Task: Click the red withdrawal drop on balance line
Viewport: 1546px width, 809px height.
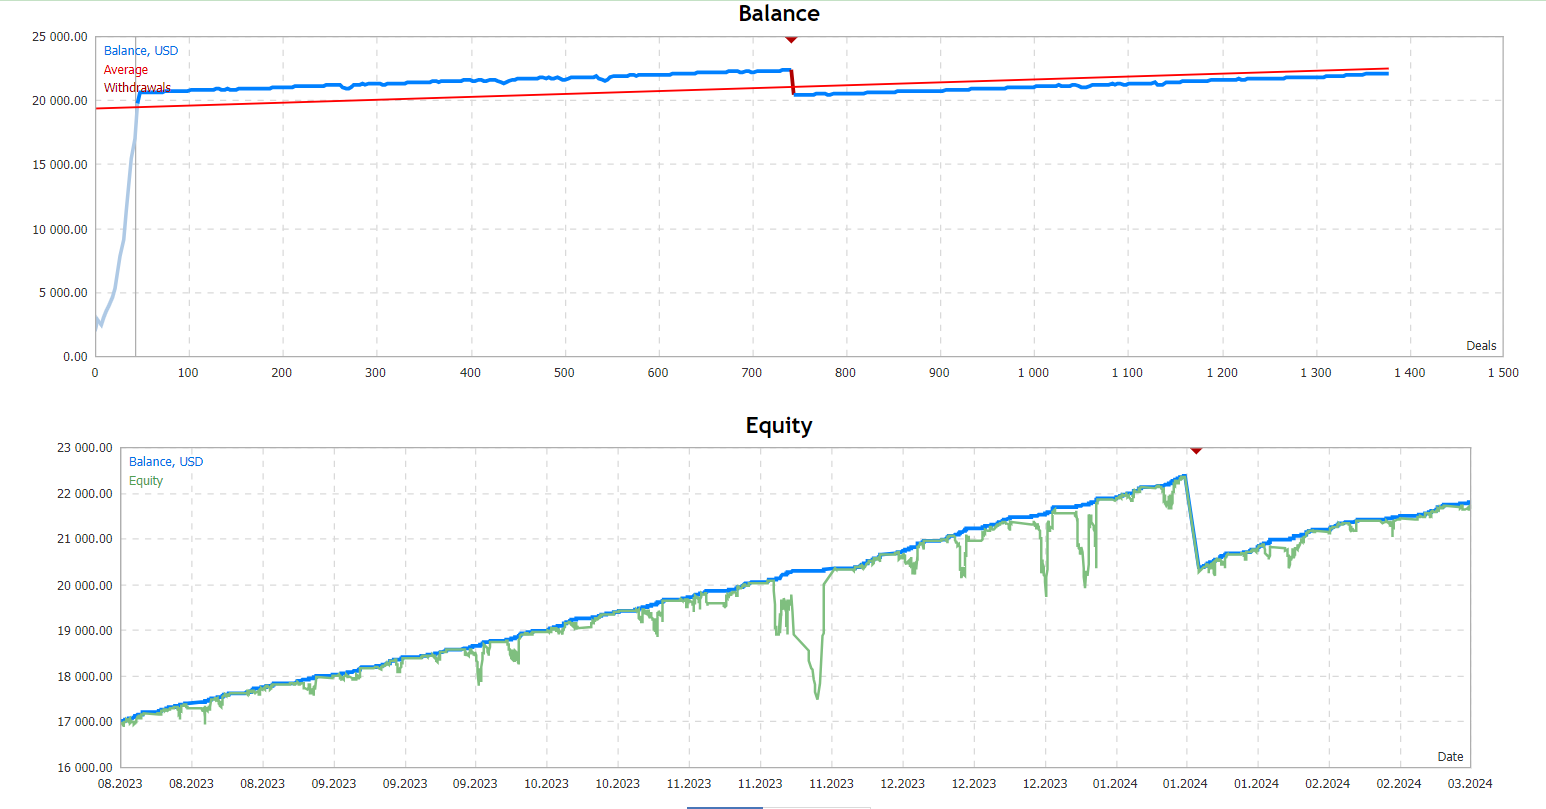Action: [792, 83]
